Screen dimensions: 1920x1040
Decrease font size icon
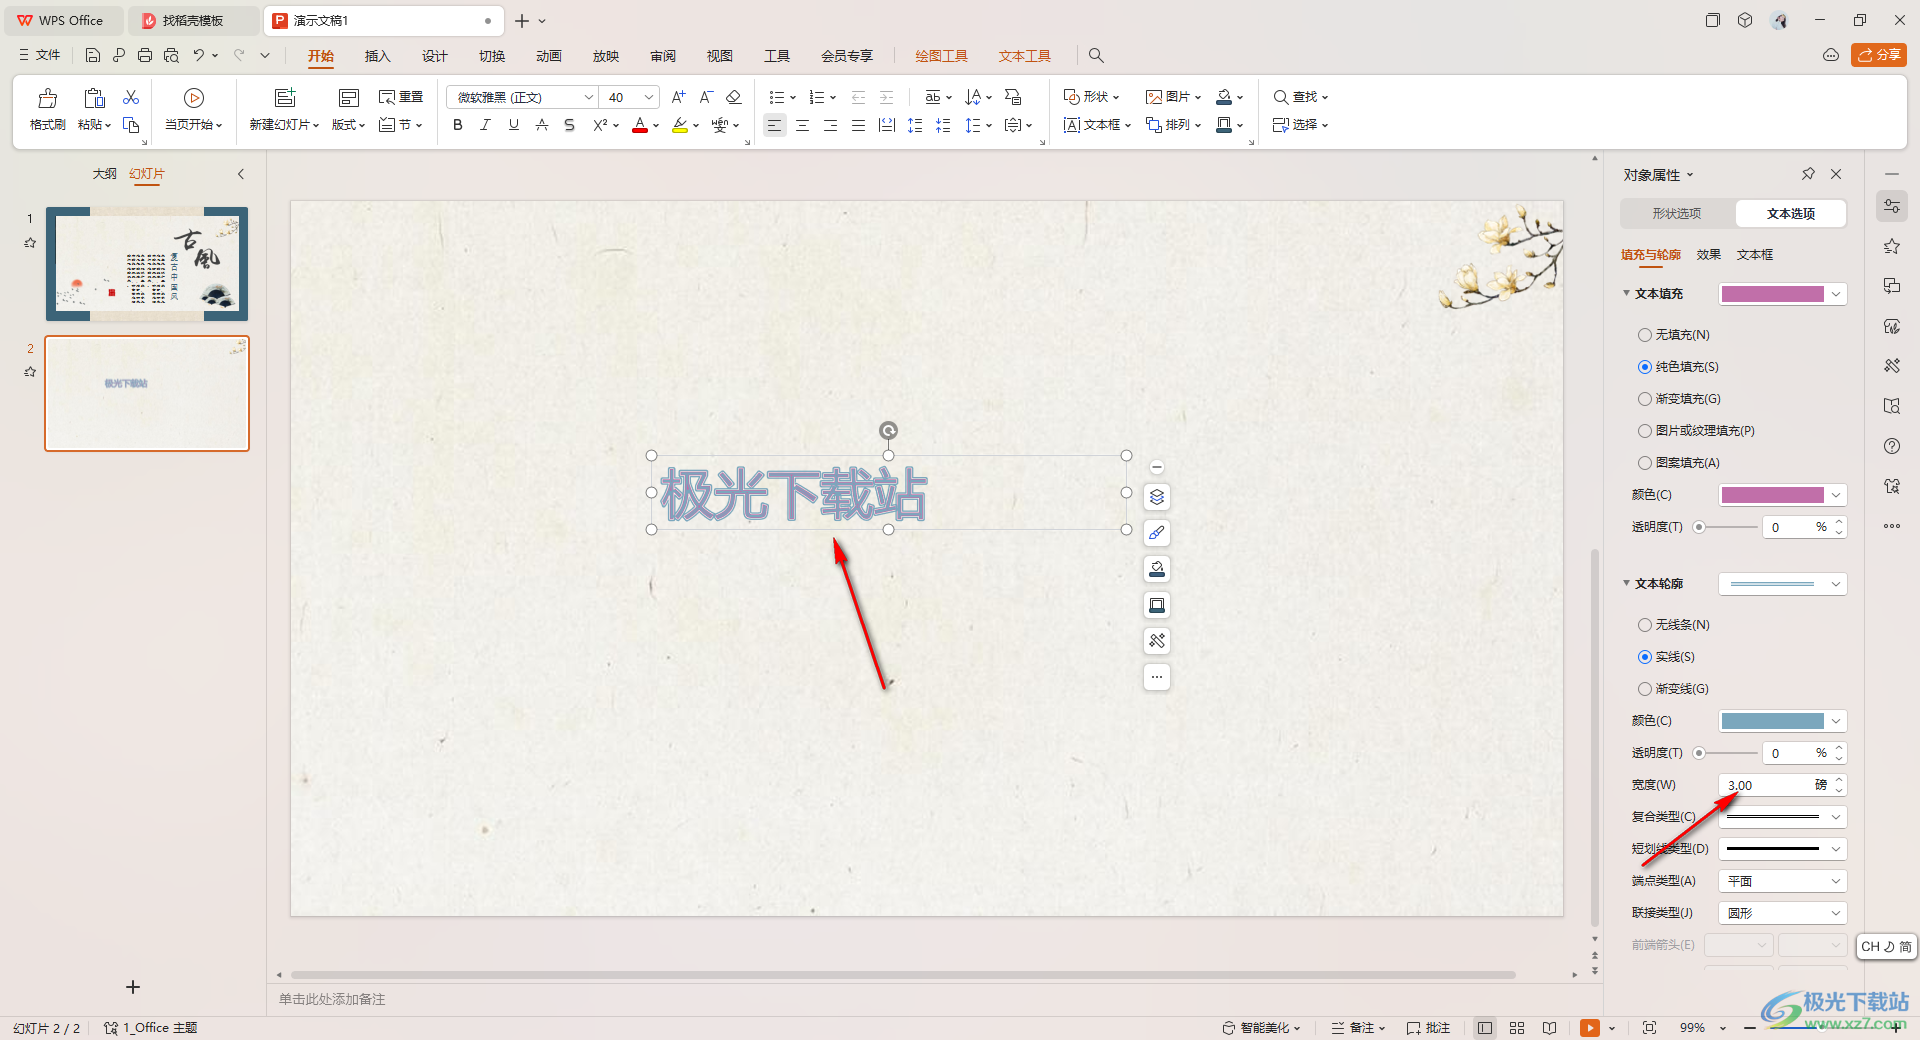[706, 97]
